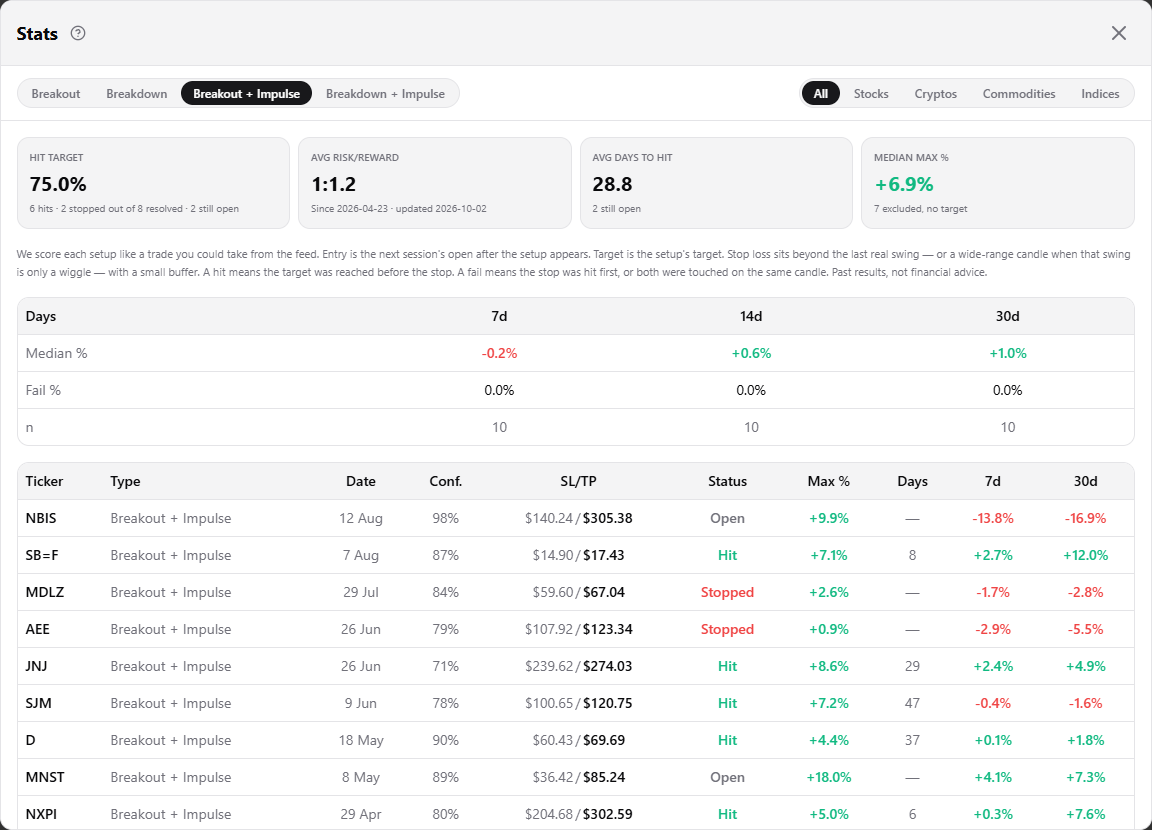
Task: Open the MDLZ ticker row
Action: pos(575,592)
